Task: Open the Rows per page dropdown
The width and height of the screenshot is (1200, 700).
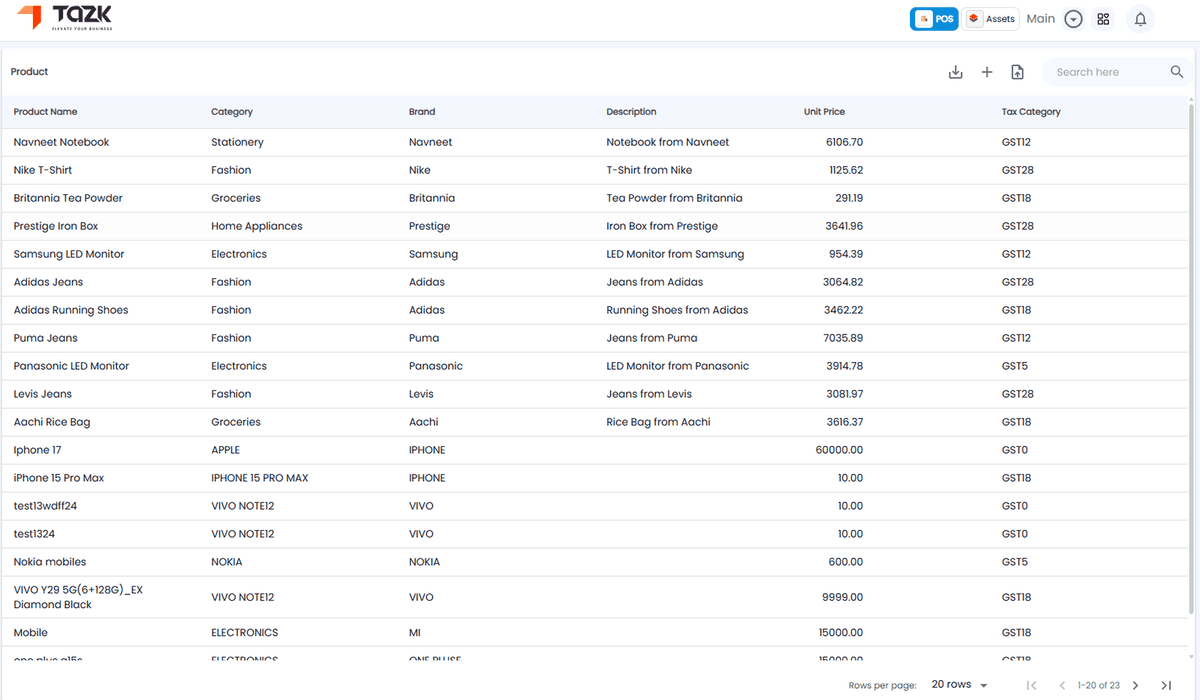Action: point(959,685)
